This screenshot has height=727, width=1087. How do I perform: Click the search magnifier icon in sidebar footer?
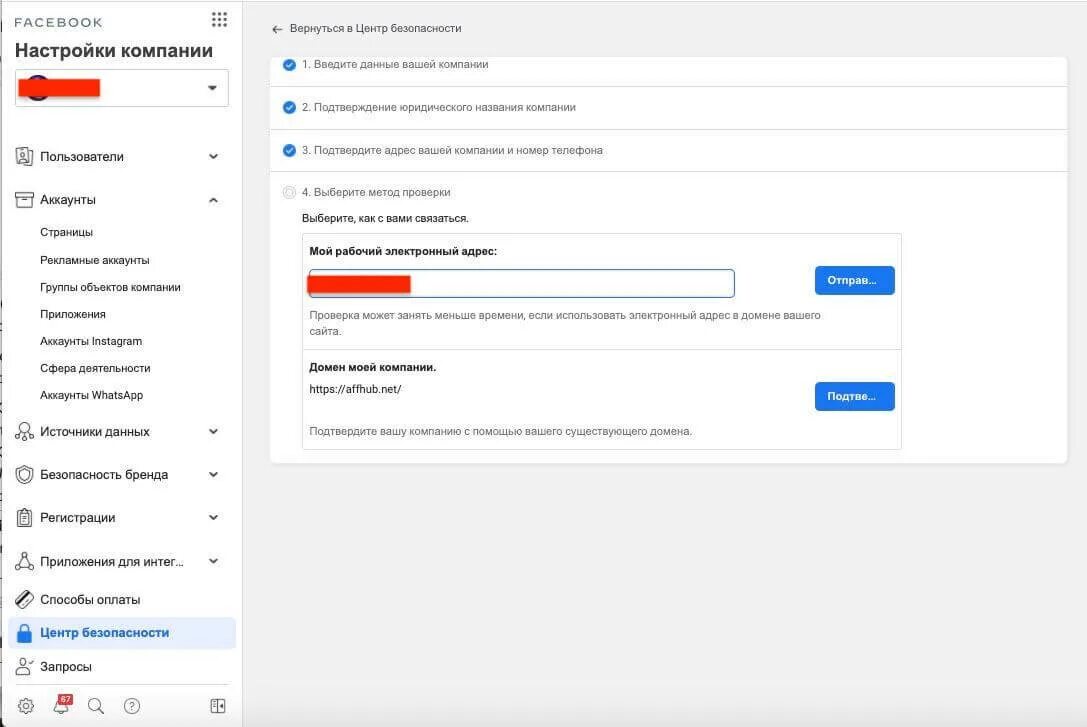[96, 706]
